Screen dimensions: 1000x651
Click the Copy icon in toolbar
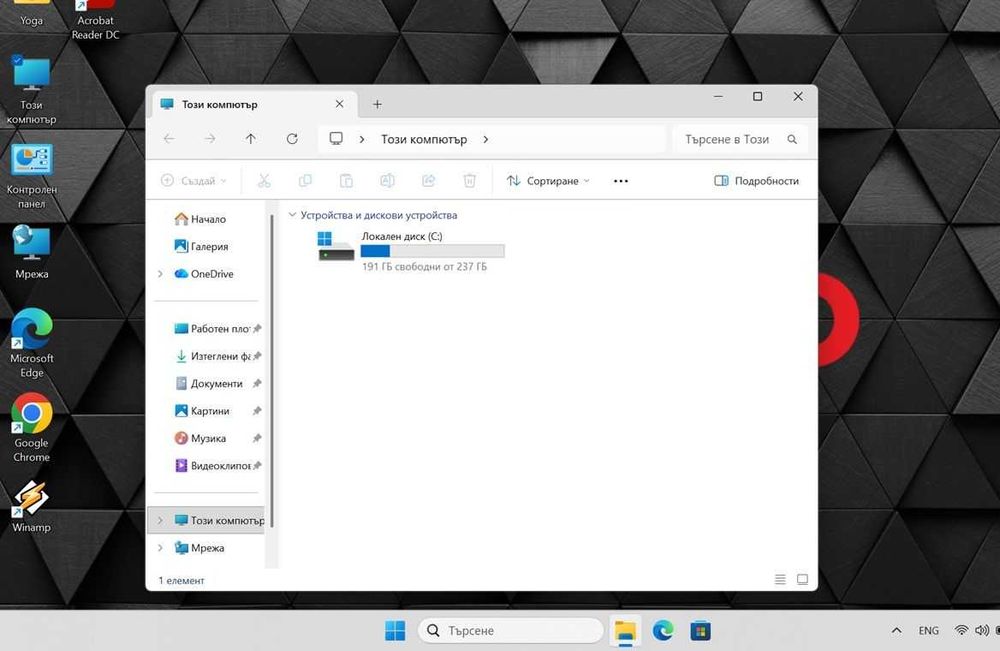point(305,181)
